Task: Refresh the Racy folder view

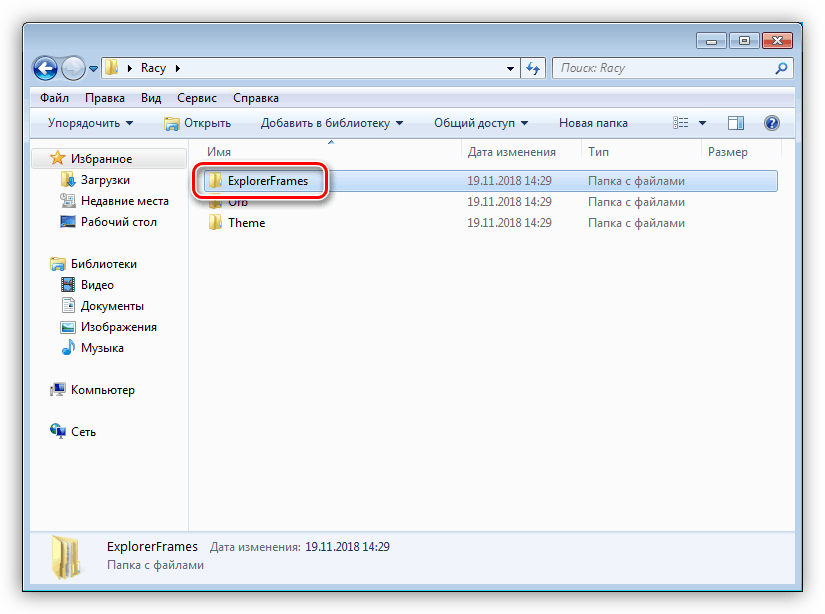Action: (533, 68)
